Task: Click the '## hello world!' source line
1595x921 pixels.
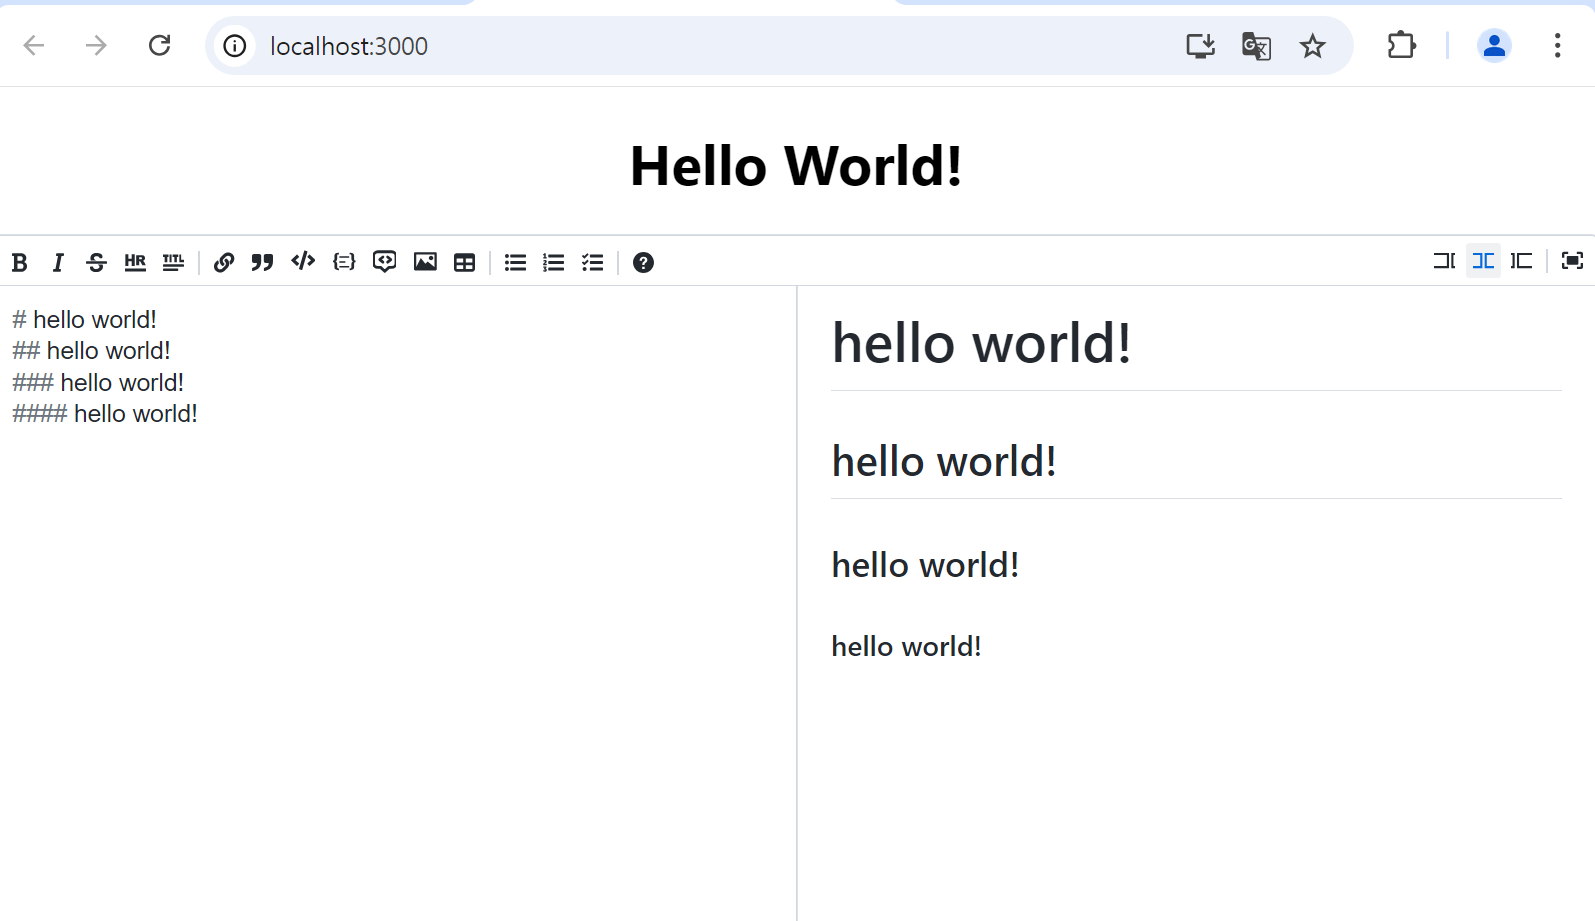Action: point(91,351)
